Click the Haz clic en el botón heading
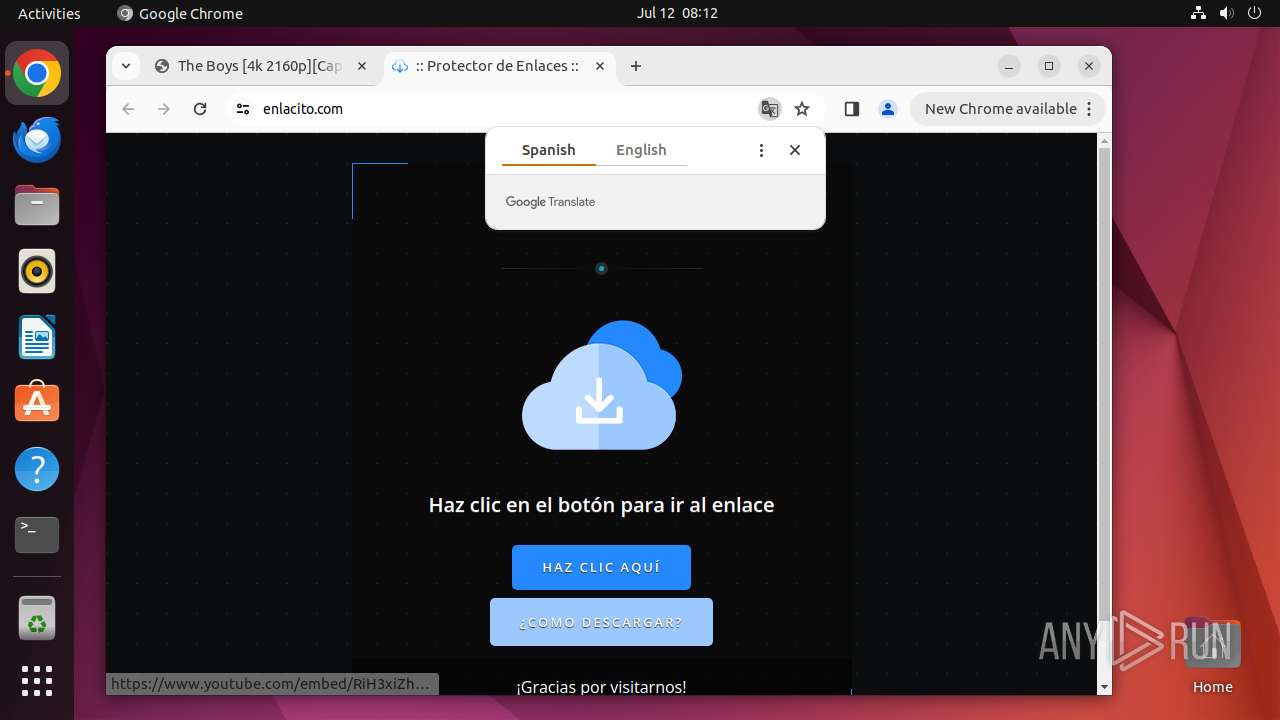The height and width of the screenshot is (720, 1280). (x=601, y=505)
